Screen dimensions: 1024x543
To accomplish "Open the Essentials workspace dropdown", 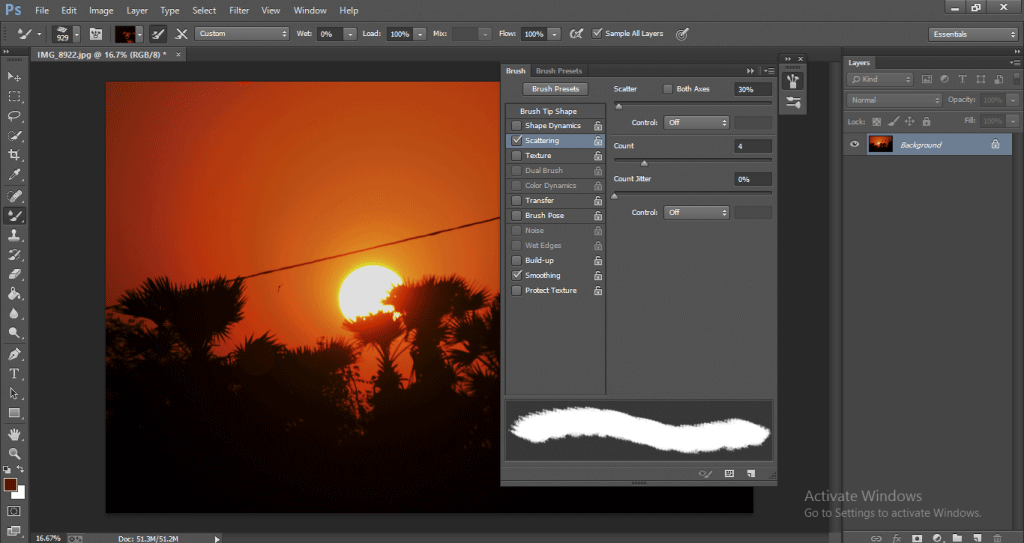I will click(x=972, y=34).
